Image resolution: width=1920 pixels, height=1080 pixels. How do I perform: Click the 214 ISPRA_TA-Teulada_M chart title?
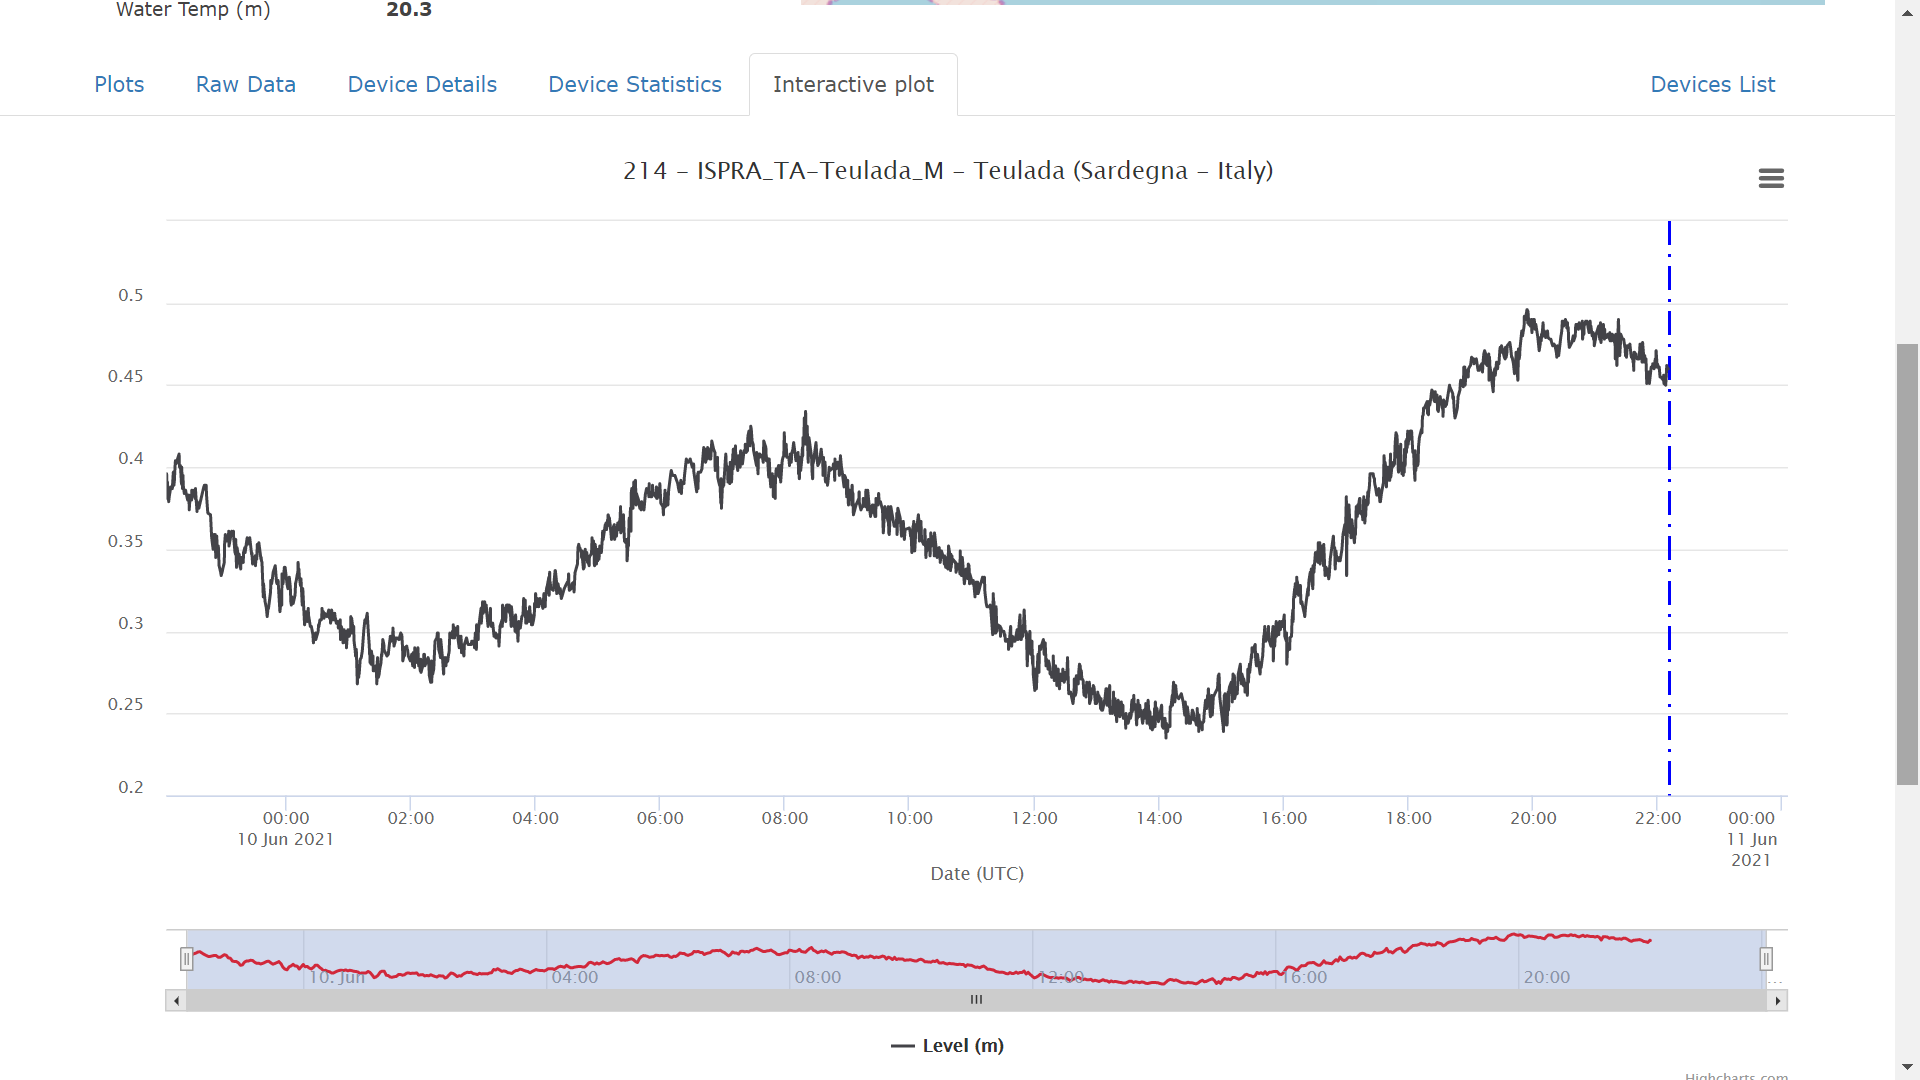(946, 170)
